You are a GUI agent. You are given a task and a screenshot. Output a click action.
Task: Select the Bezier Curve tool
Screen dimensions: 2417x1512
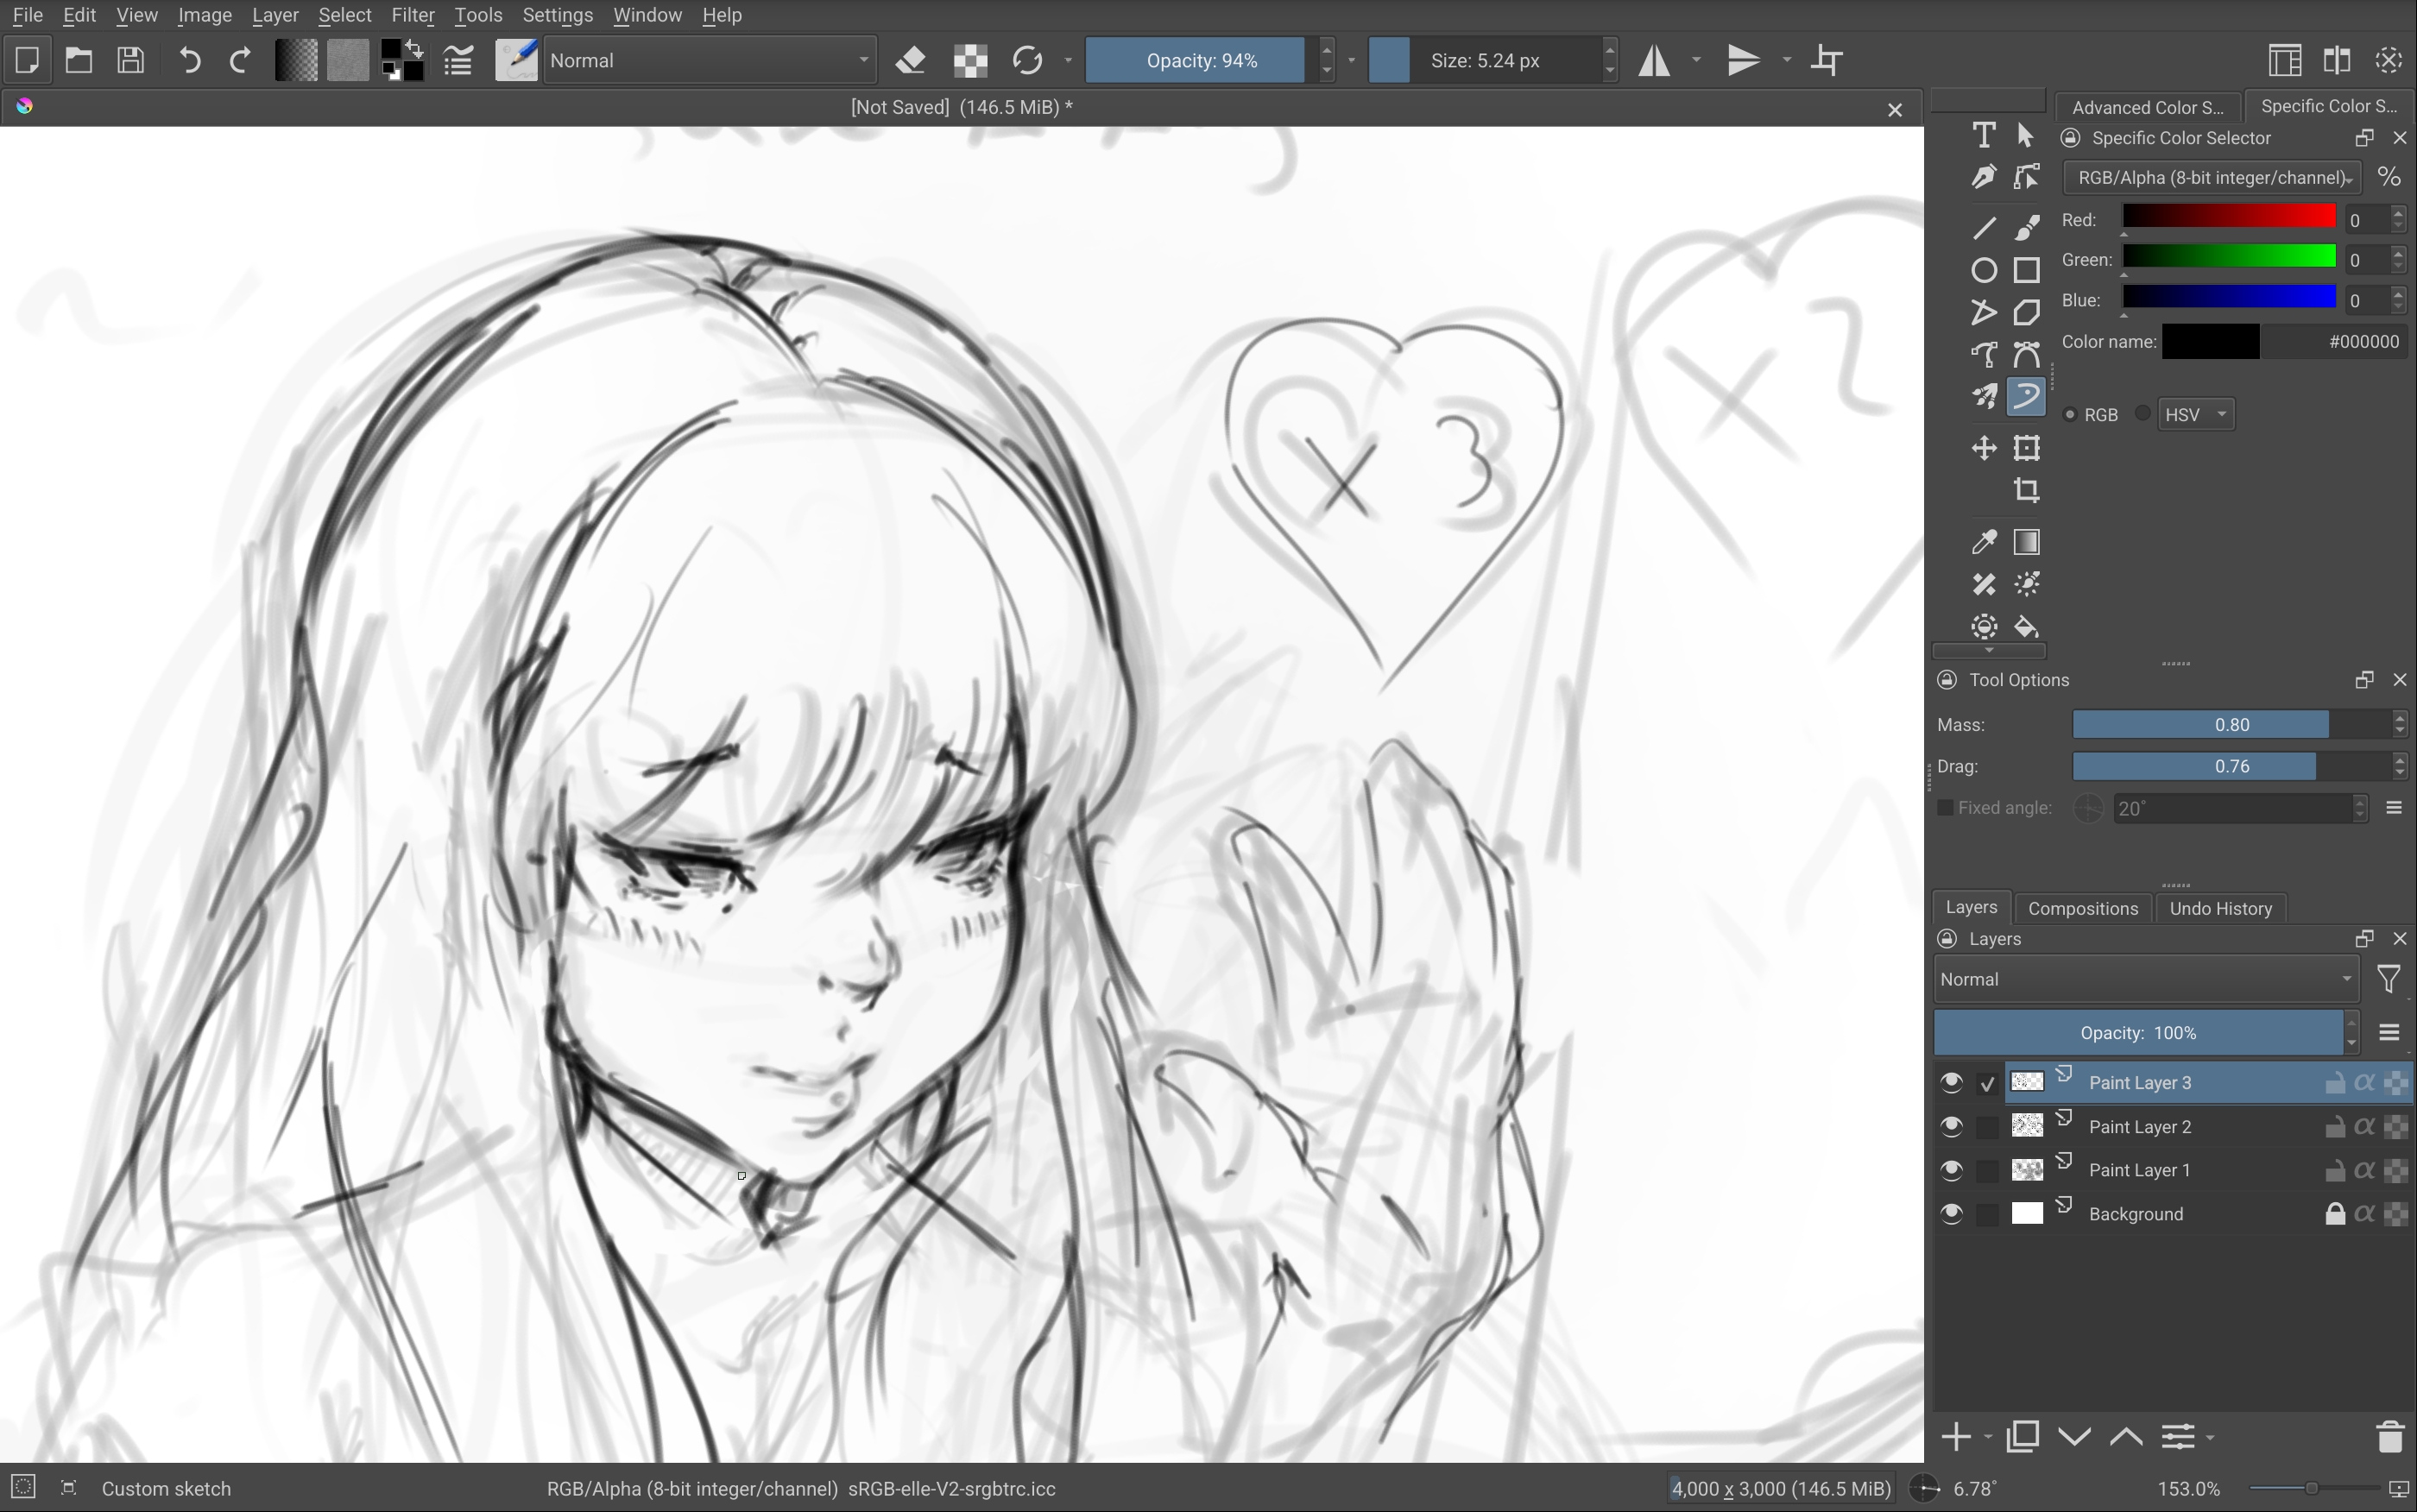(1984, 354)
